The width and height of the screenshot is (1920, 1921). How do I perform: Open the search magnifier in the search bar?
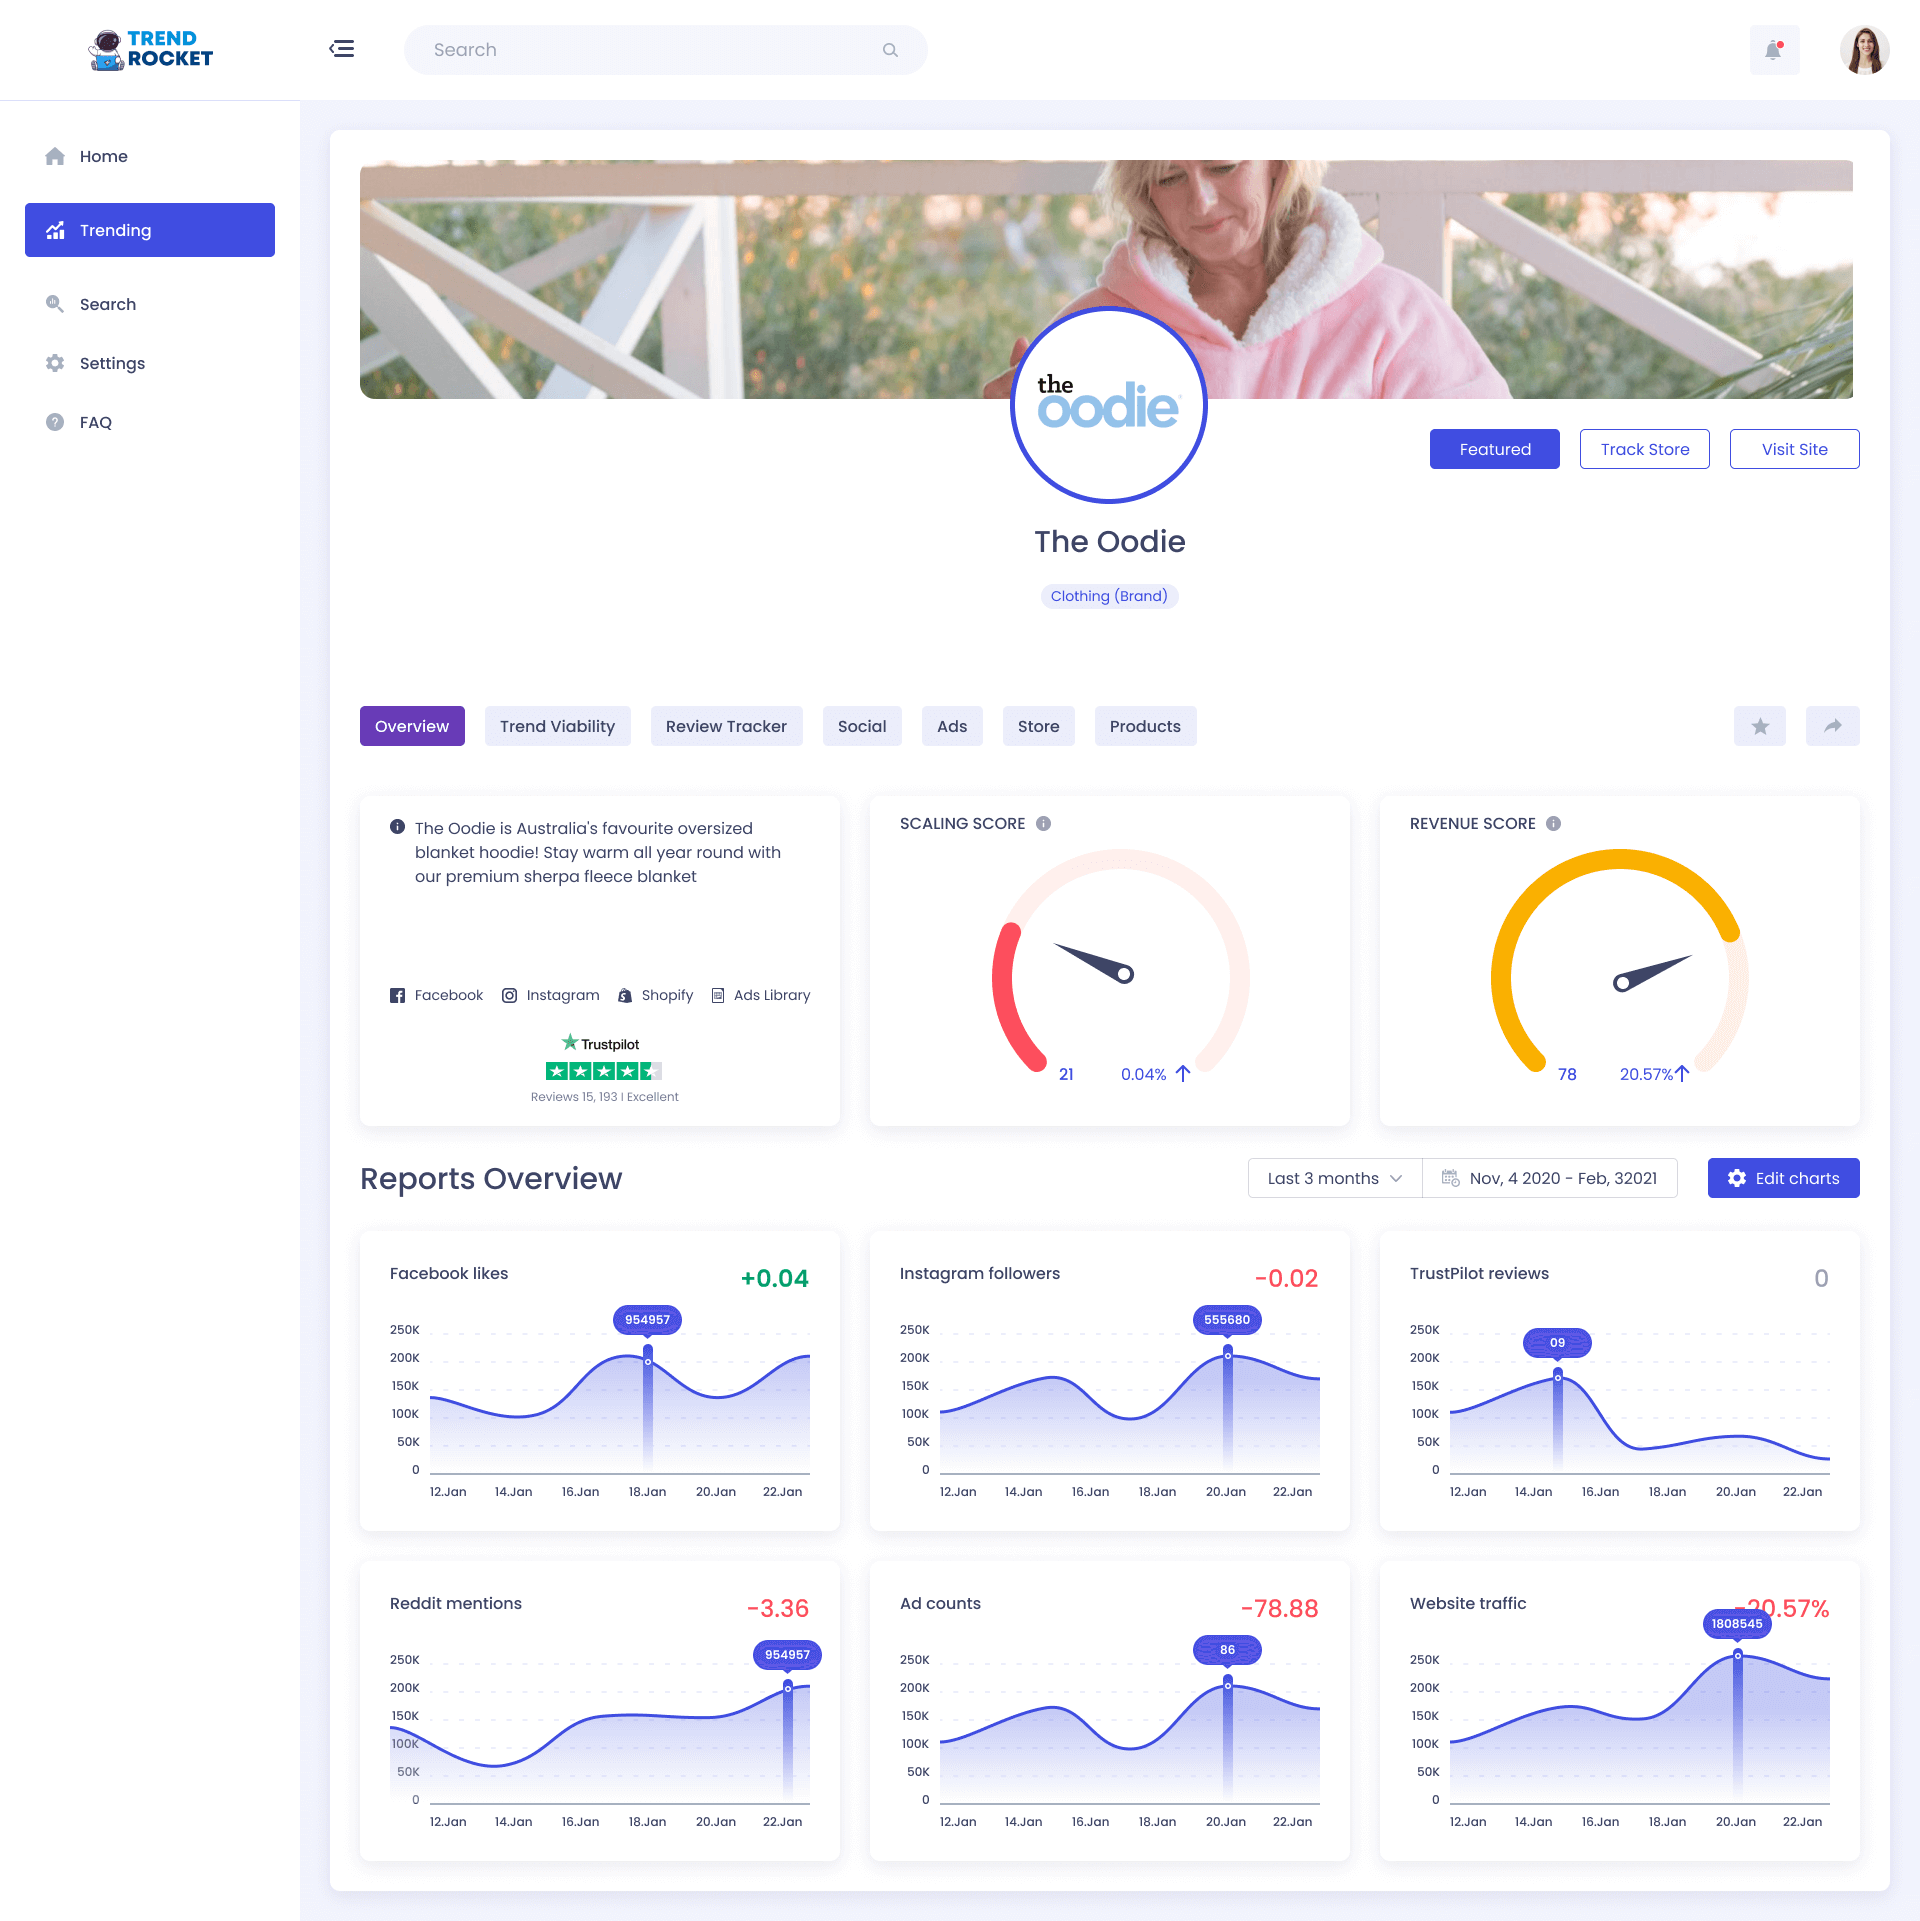tap(888, 49)
